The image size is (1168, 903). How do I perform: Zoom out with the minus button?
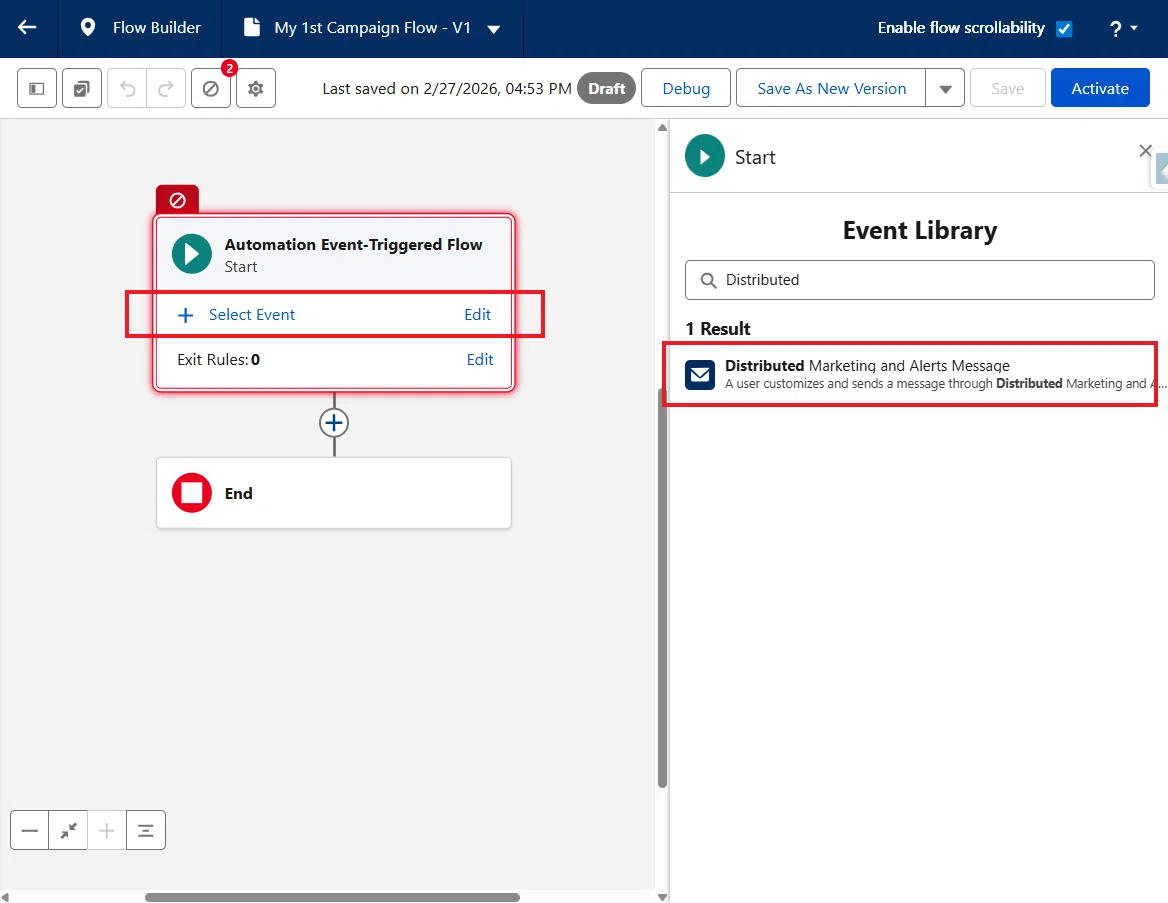[30, 830]
